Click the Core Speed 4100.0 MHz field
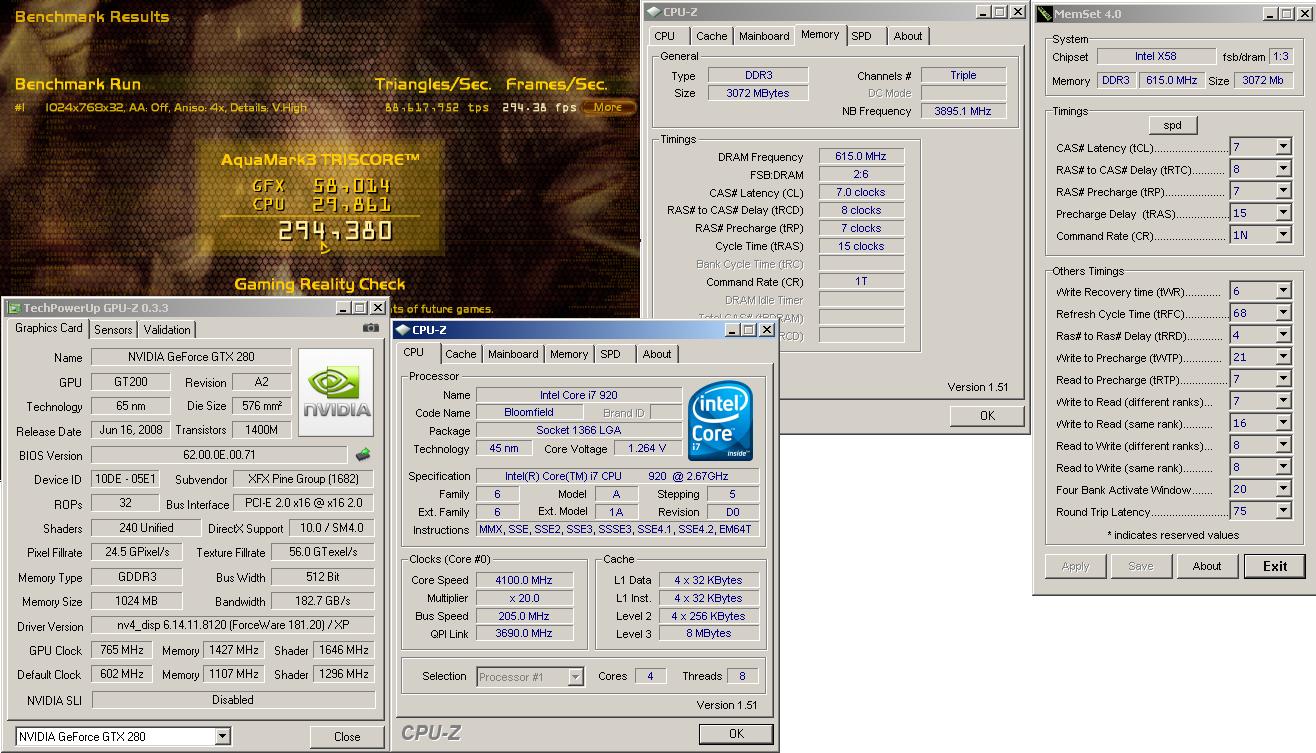1316x753 pixels. click(524, 580)
